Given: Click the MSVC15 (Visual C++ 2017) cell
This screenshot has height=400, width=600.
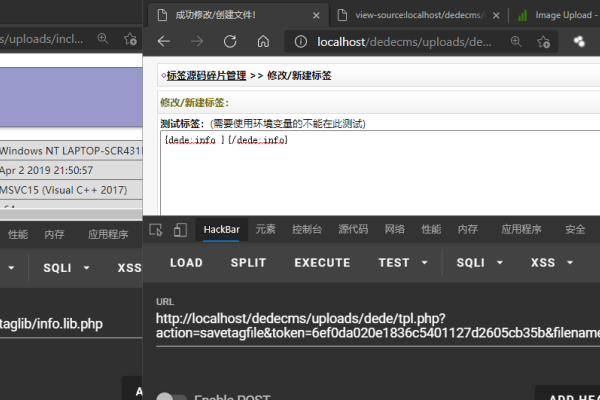Looking at the screenshot, I should pos(71,190).
